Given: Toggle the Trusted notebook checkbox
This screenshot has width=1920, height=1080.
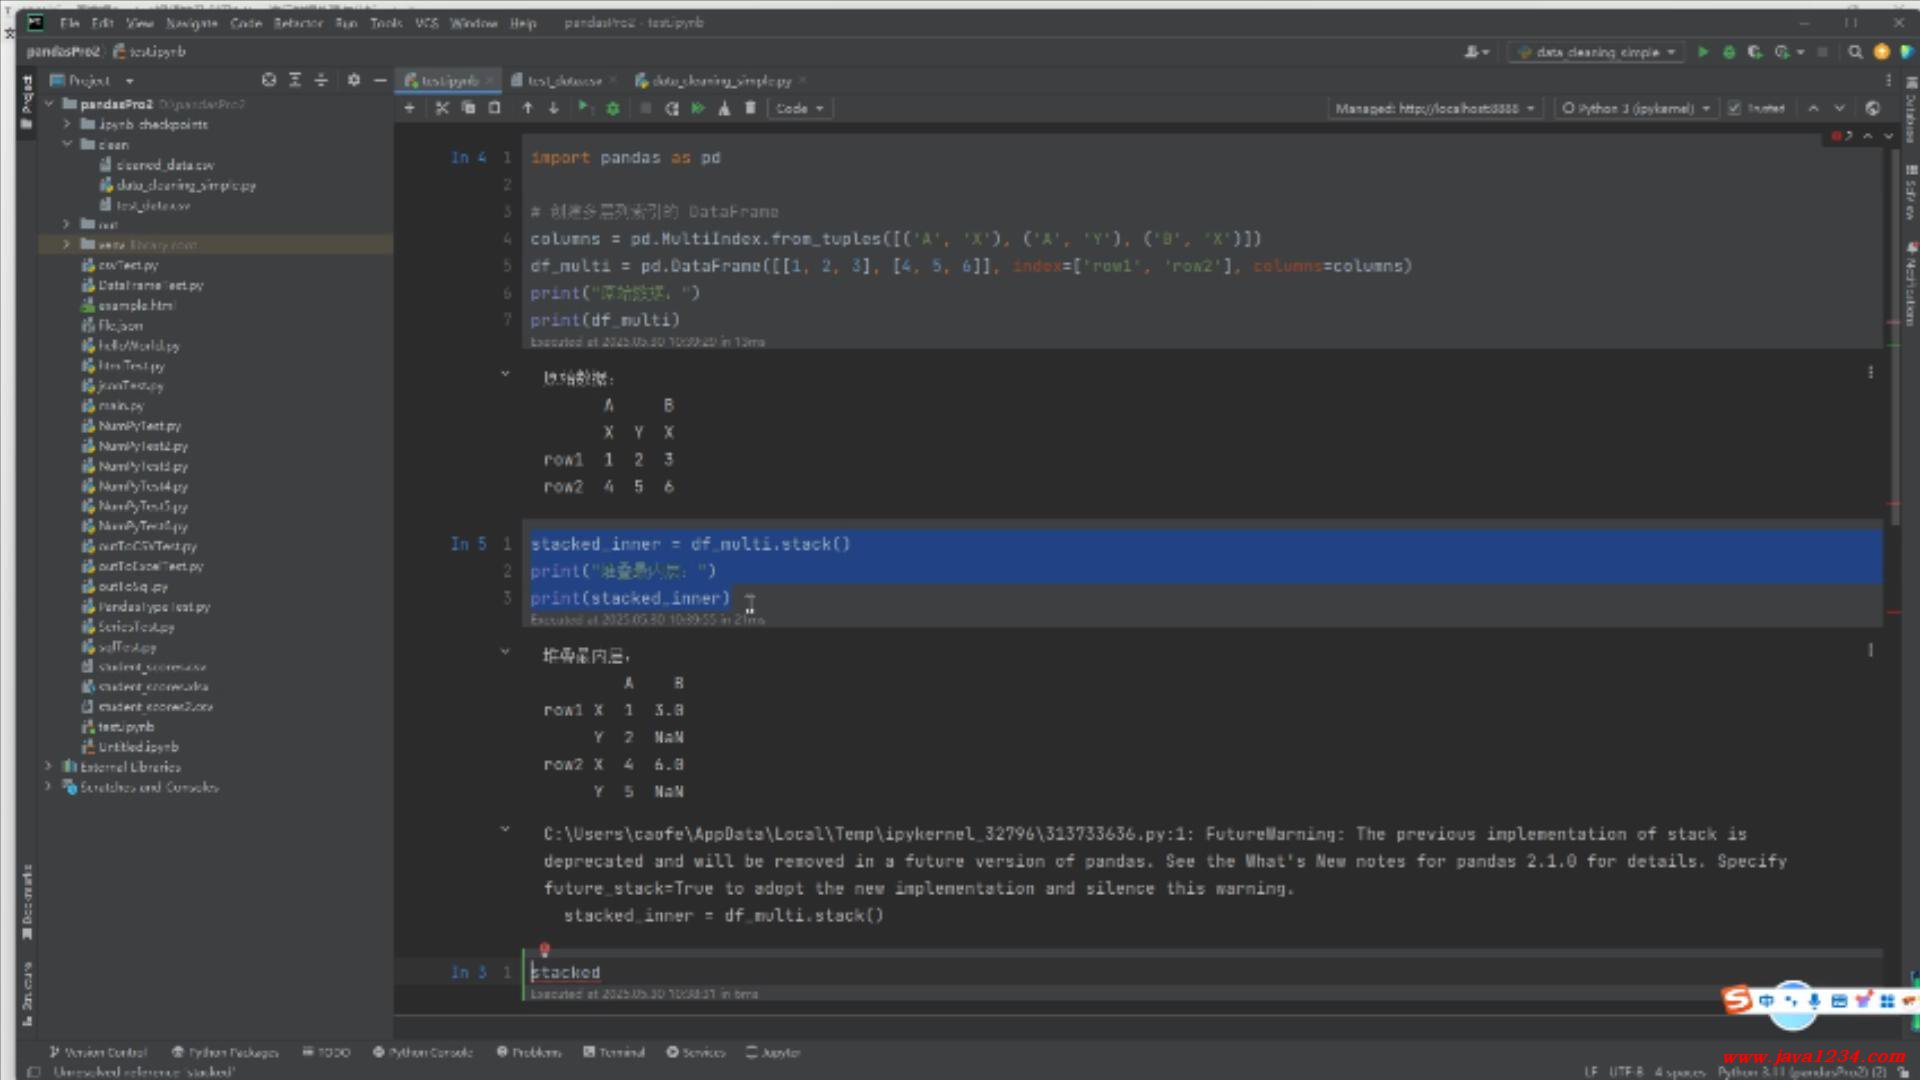Looking at the screenshot, I should 1735,108.
